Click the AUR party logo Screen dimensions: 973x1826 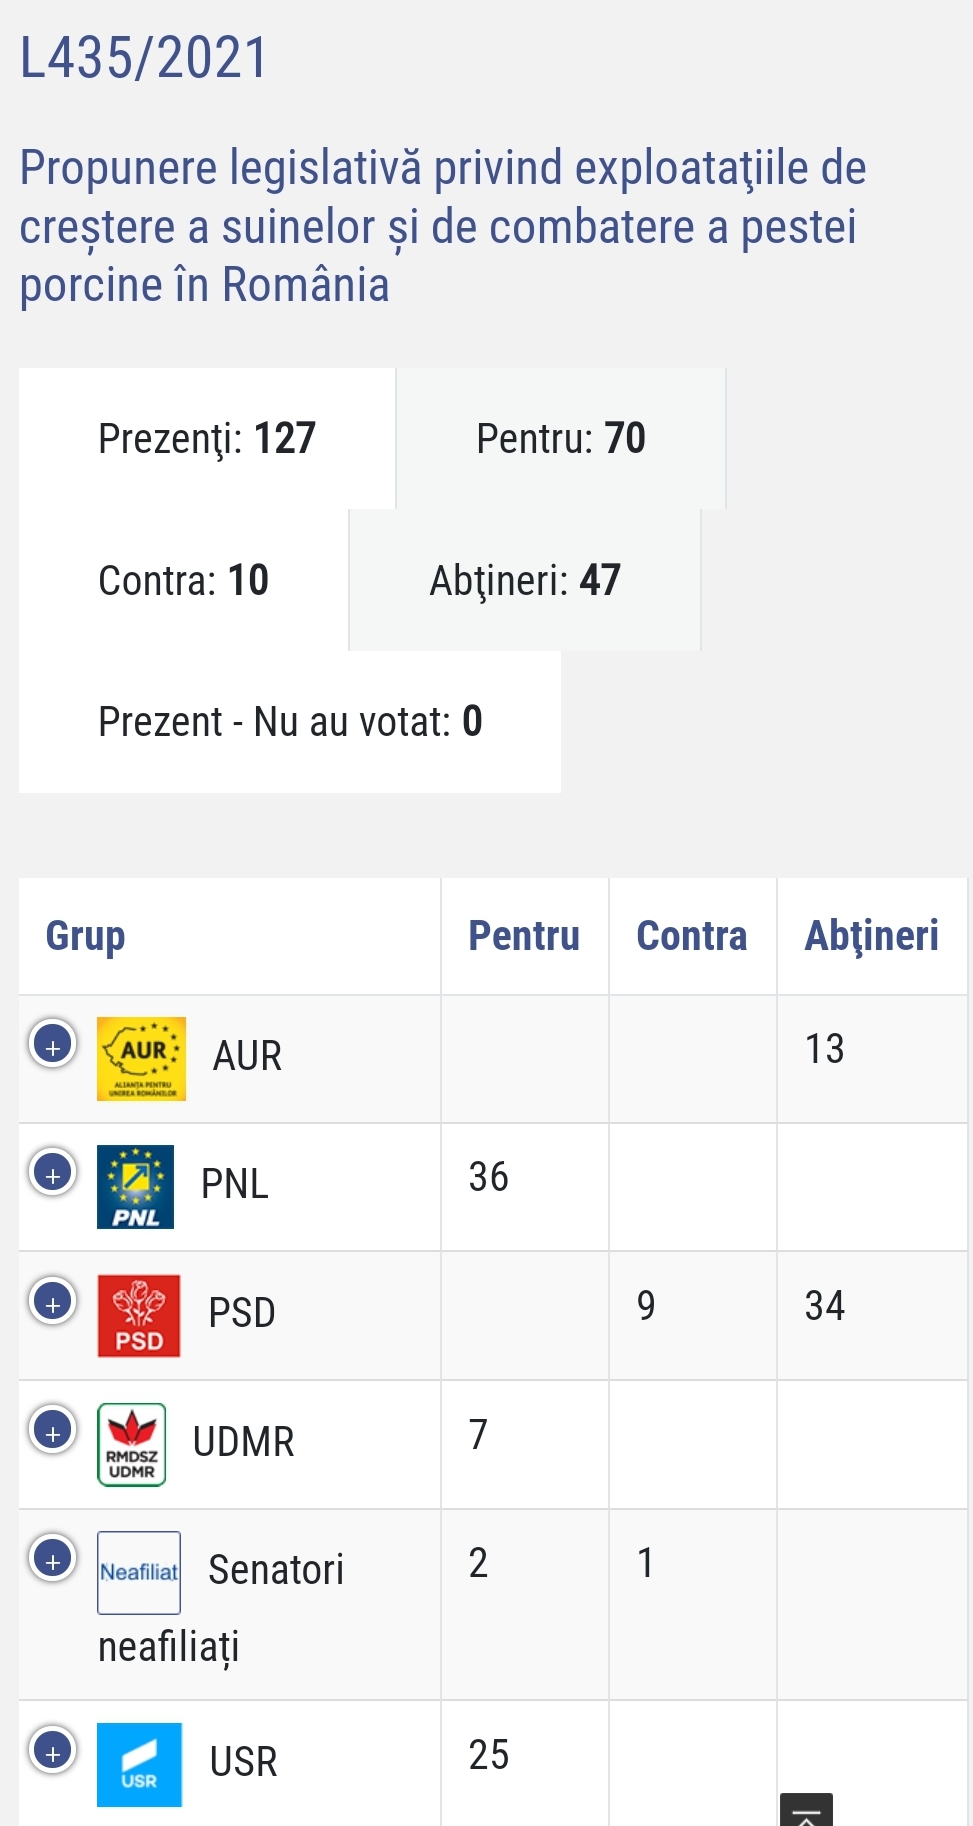pyautogui.click(x=141, y=1058)
